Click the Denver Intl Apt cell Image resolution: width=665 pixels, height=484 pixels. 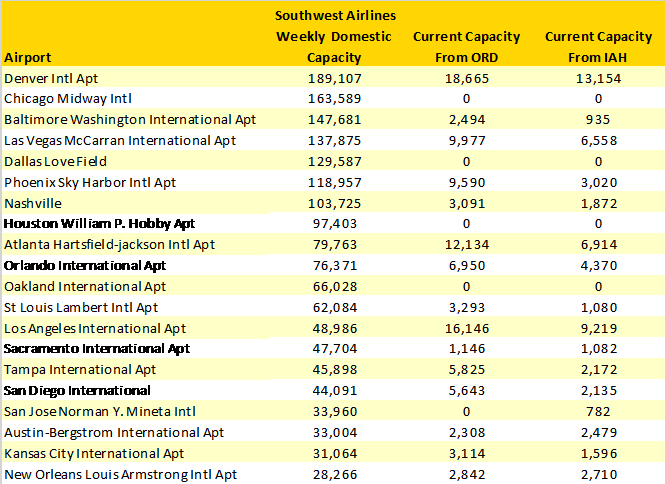point(52,78)
